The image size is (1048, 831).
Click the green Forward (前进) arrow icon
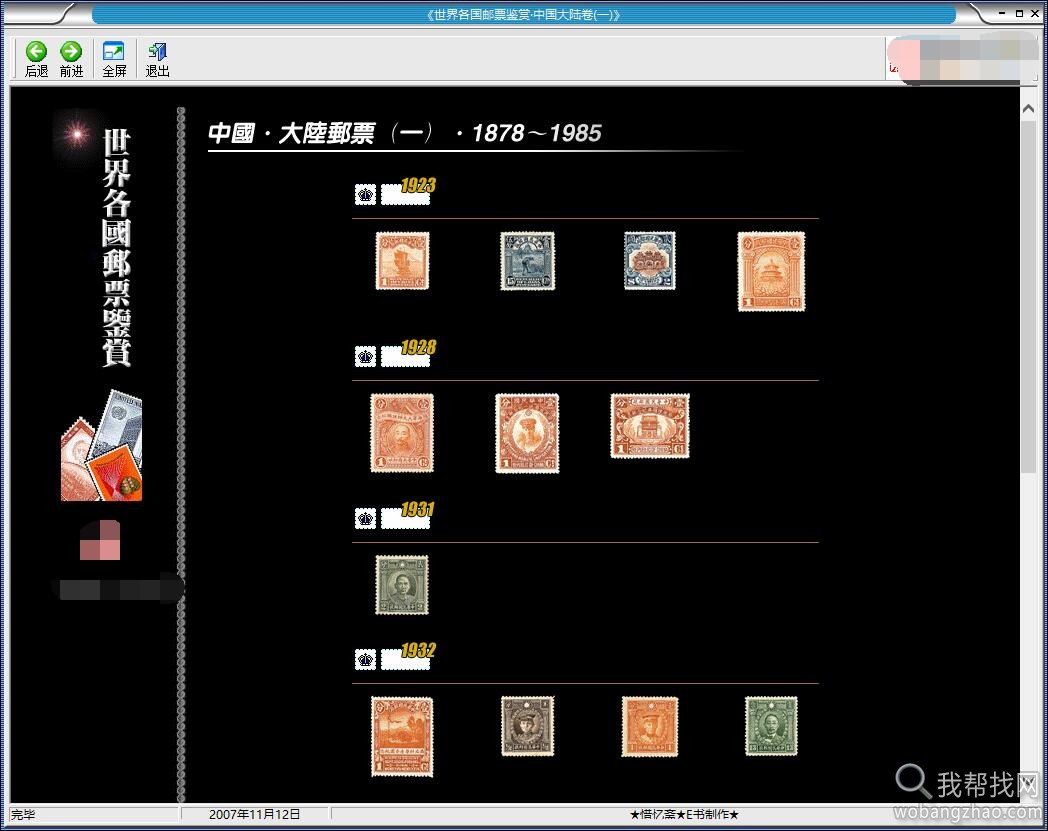[x=71, y=51]
